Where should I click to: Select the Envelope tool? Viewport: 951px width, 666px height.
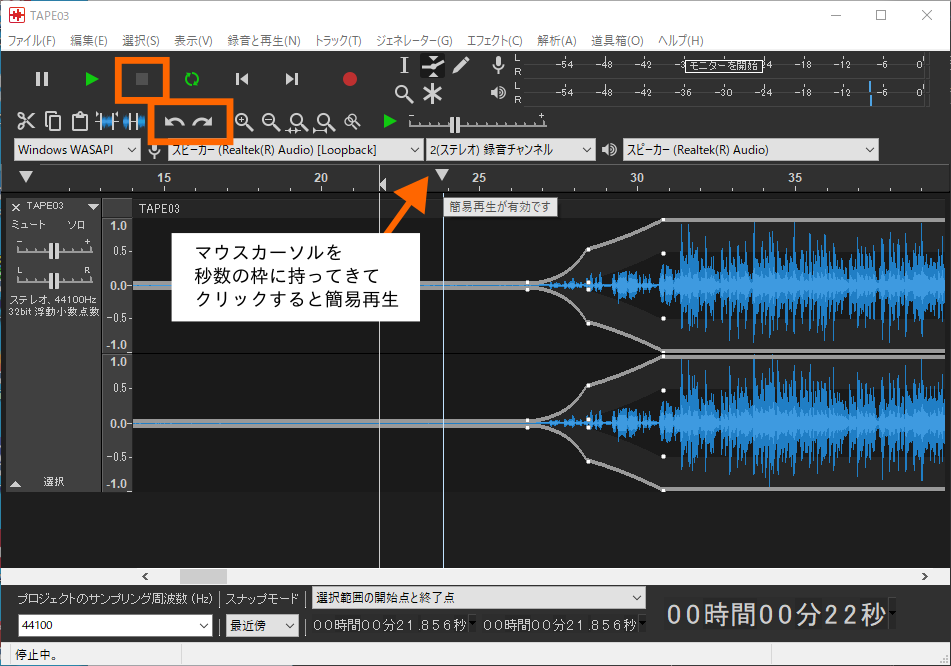point(432,65)
